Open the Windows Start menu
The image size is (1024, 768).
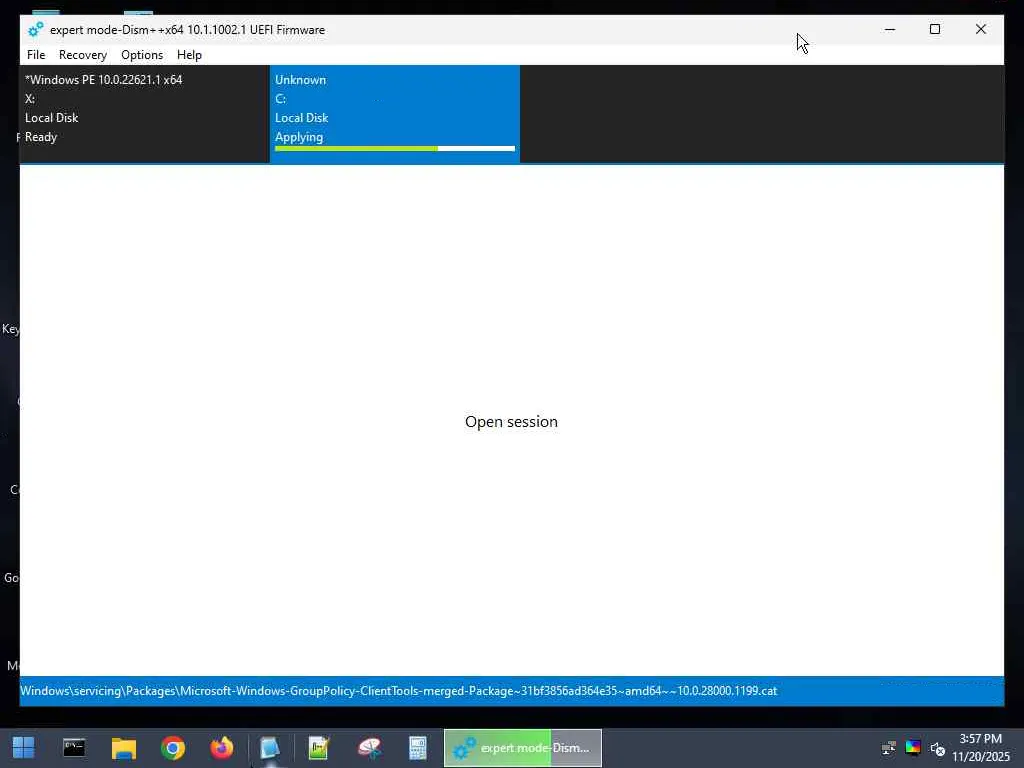click(24, 748)
